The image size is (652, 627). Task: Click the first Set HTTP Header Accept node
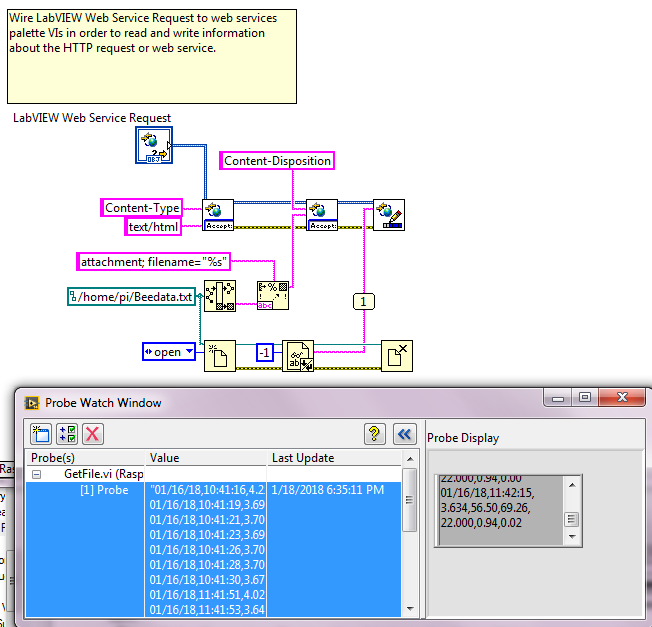click(x=218, y=215)
